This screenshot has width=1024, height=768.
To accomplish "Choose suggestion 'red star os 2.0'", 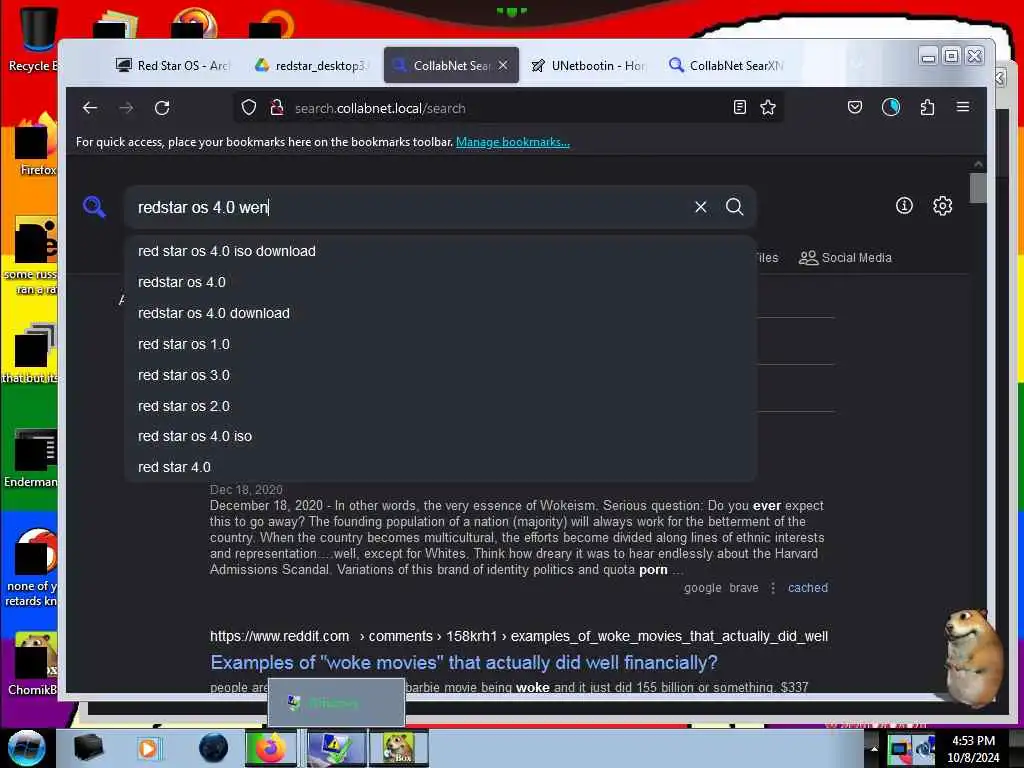I will pos(440,406).
